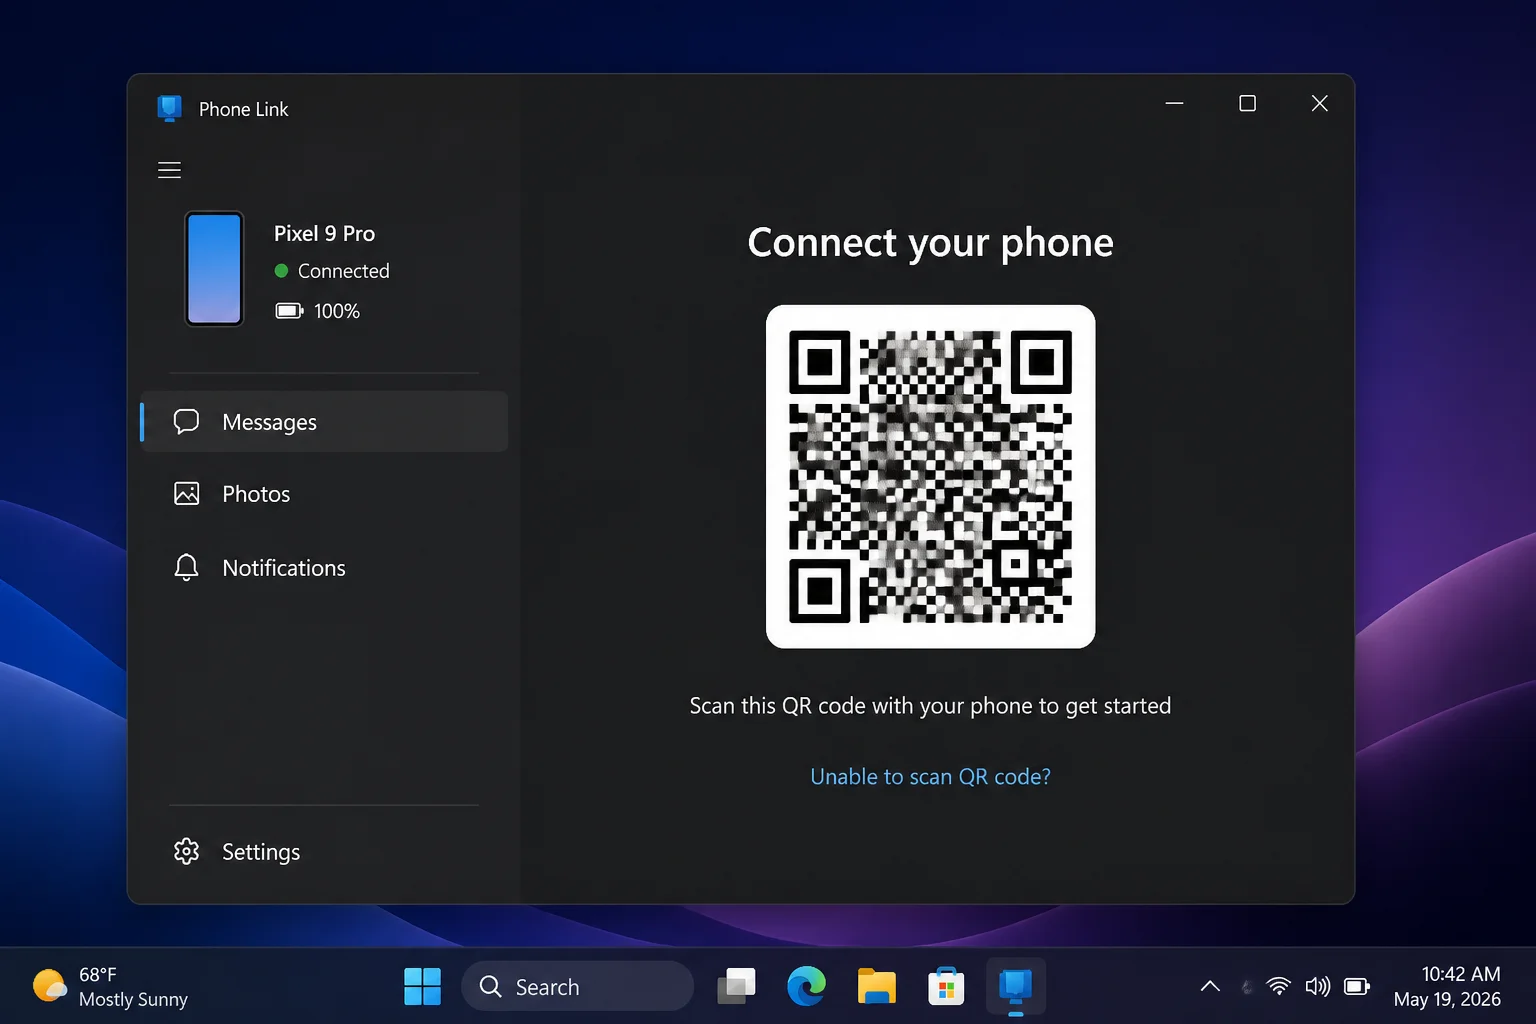Open Microsoft Store from the taskbar
Screen dimensions: 1536x1024
945,986
